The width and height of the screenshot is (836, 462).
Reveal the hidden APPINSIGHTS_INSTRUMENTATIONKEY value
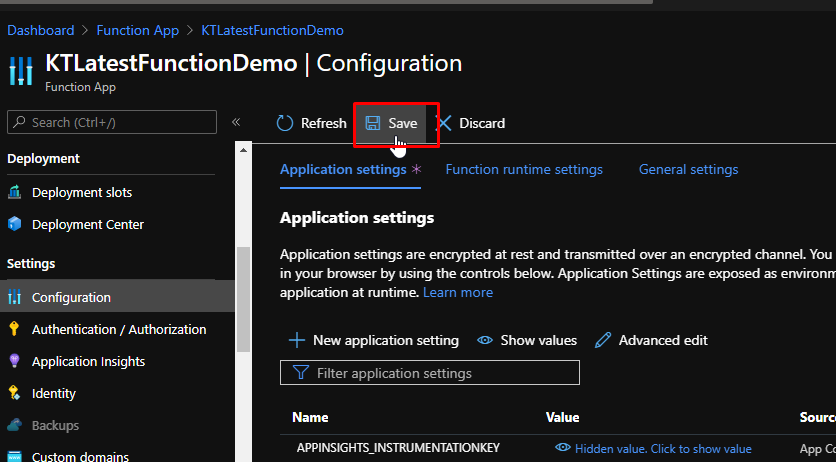point(663,449)
